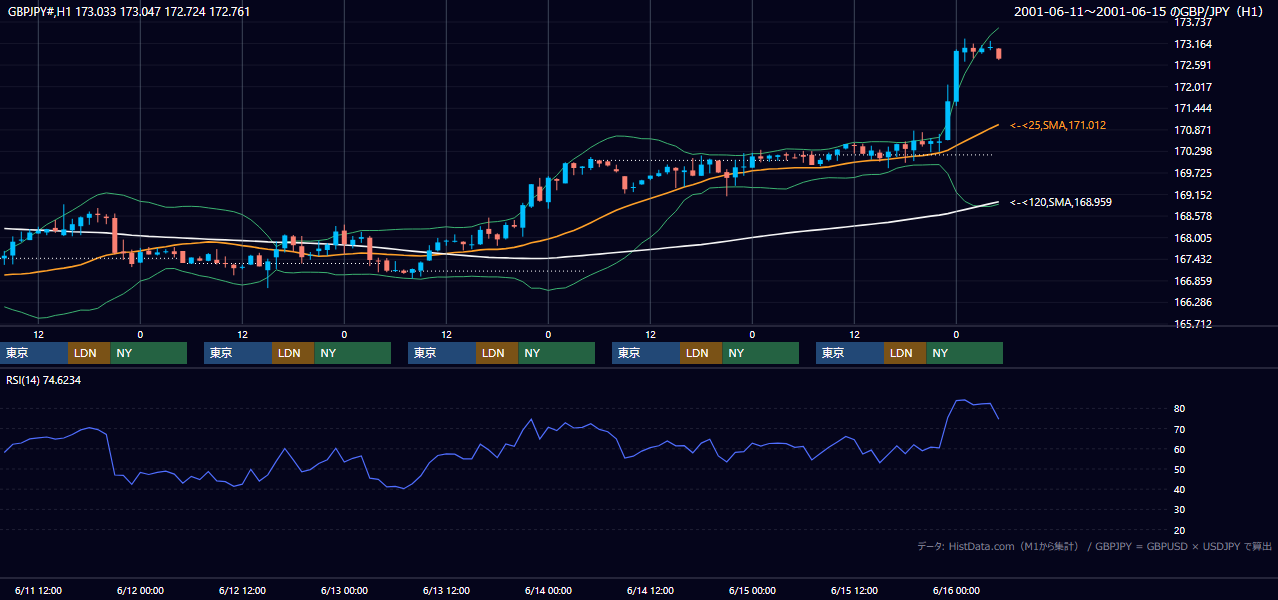Select the 6/13 12:00 date label

446,590
